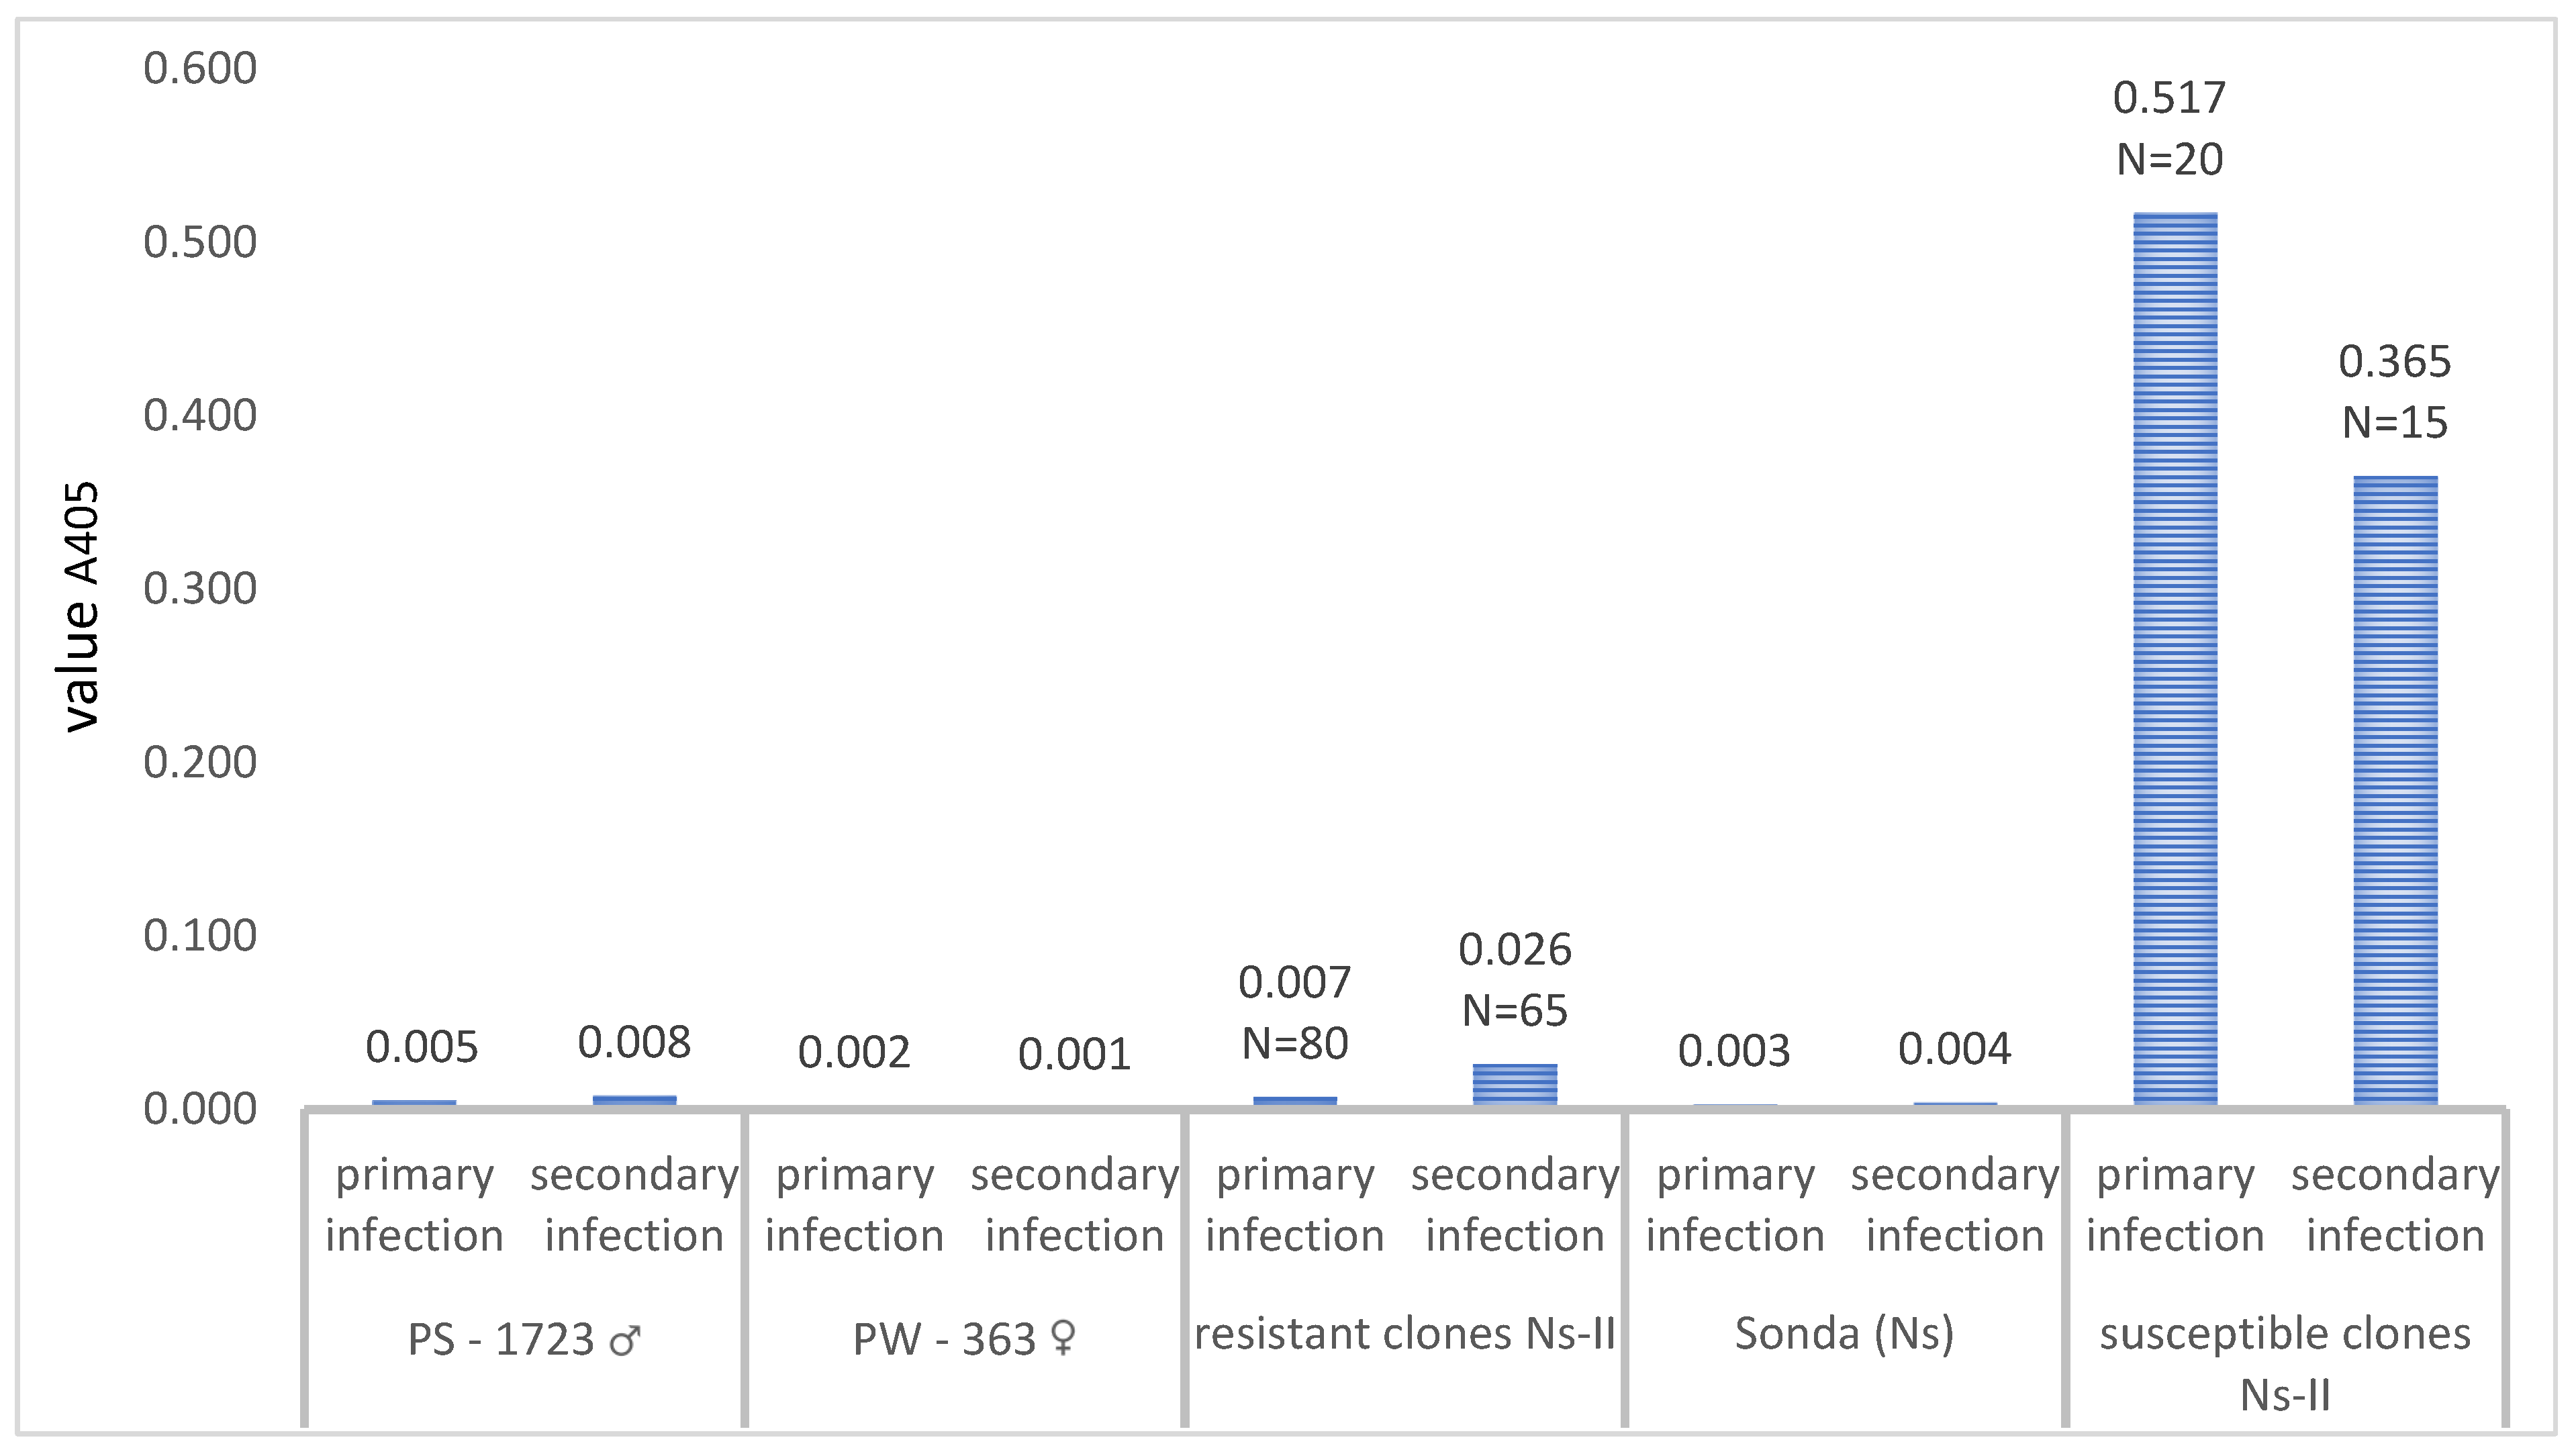Click the 0.100 axis tick label
This screenshot has width=2576, height=1454.
(x=200, y=936)
